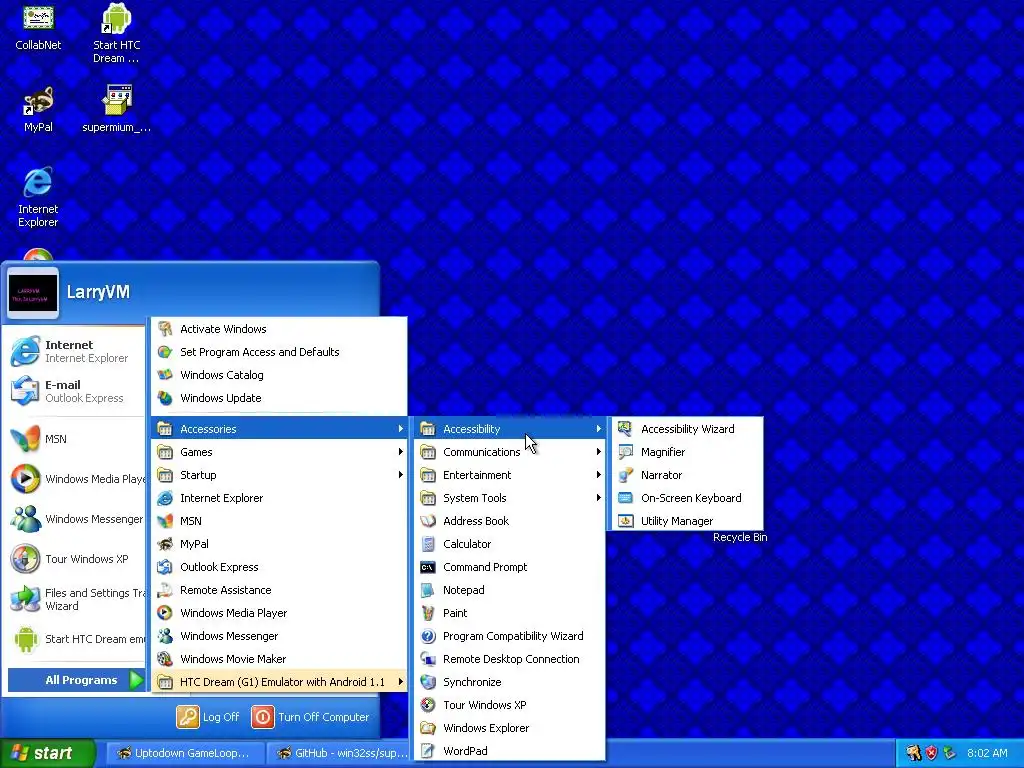Screen dimensions: 1024x768
Task: Start Narrator from Accessibility submenu
Action: point(684,475)
